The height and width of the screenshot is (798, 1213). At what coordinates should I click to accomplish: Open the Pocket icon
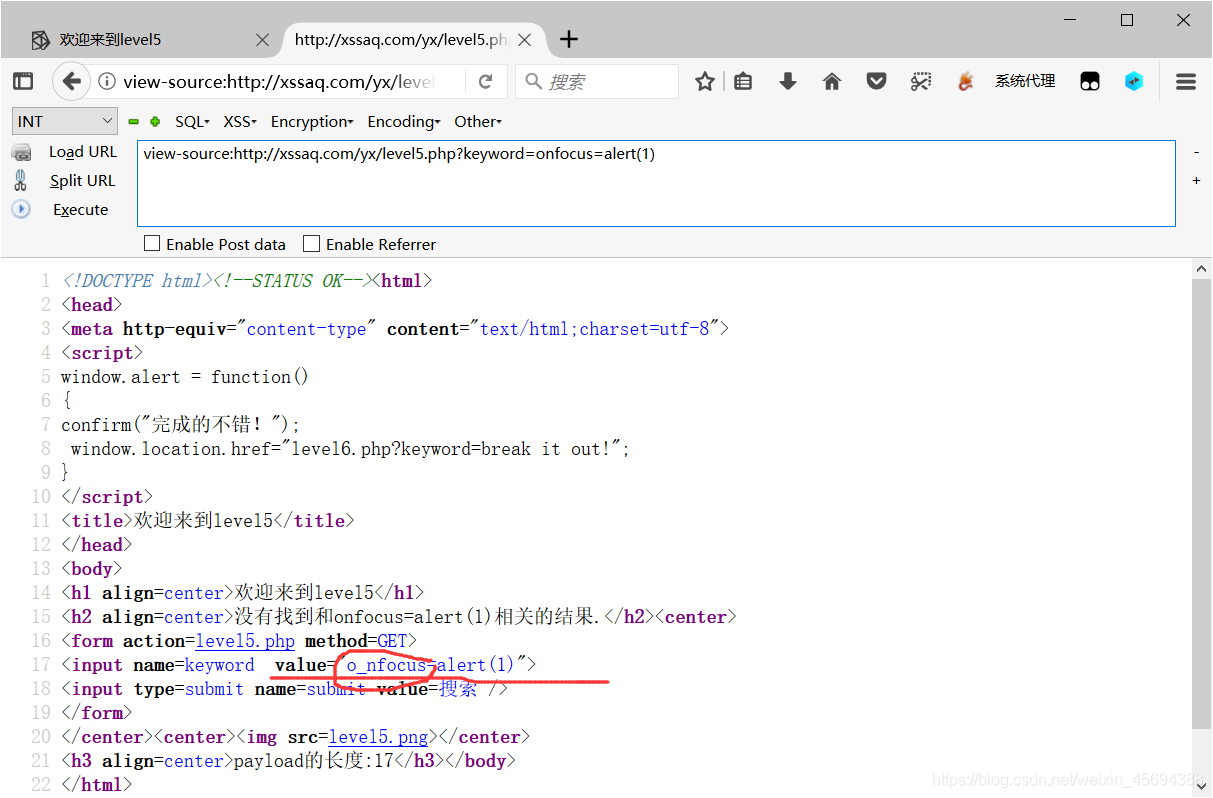(877, 82)
